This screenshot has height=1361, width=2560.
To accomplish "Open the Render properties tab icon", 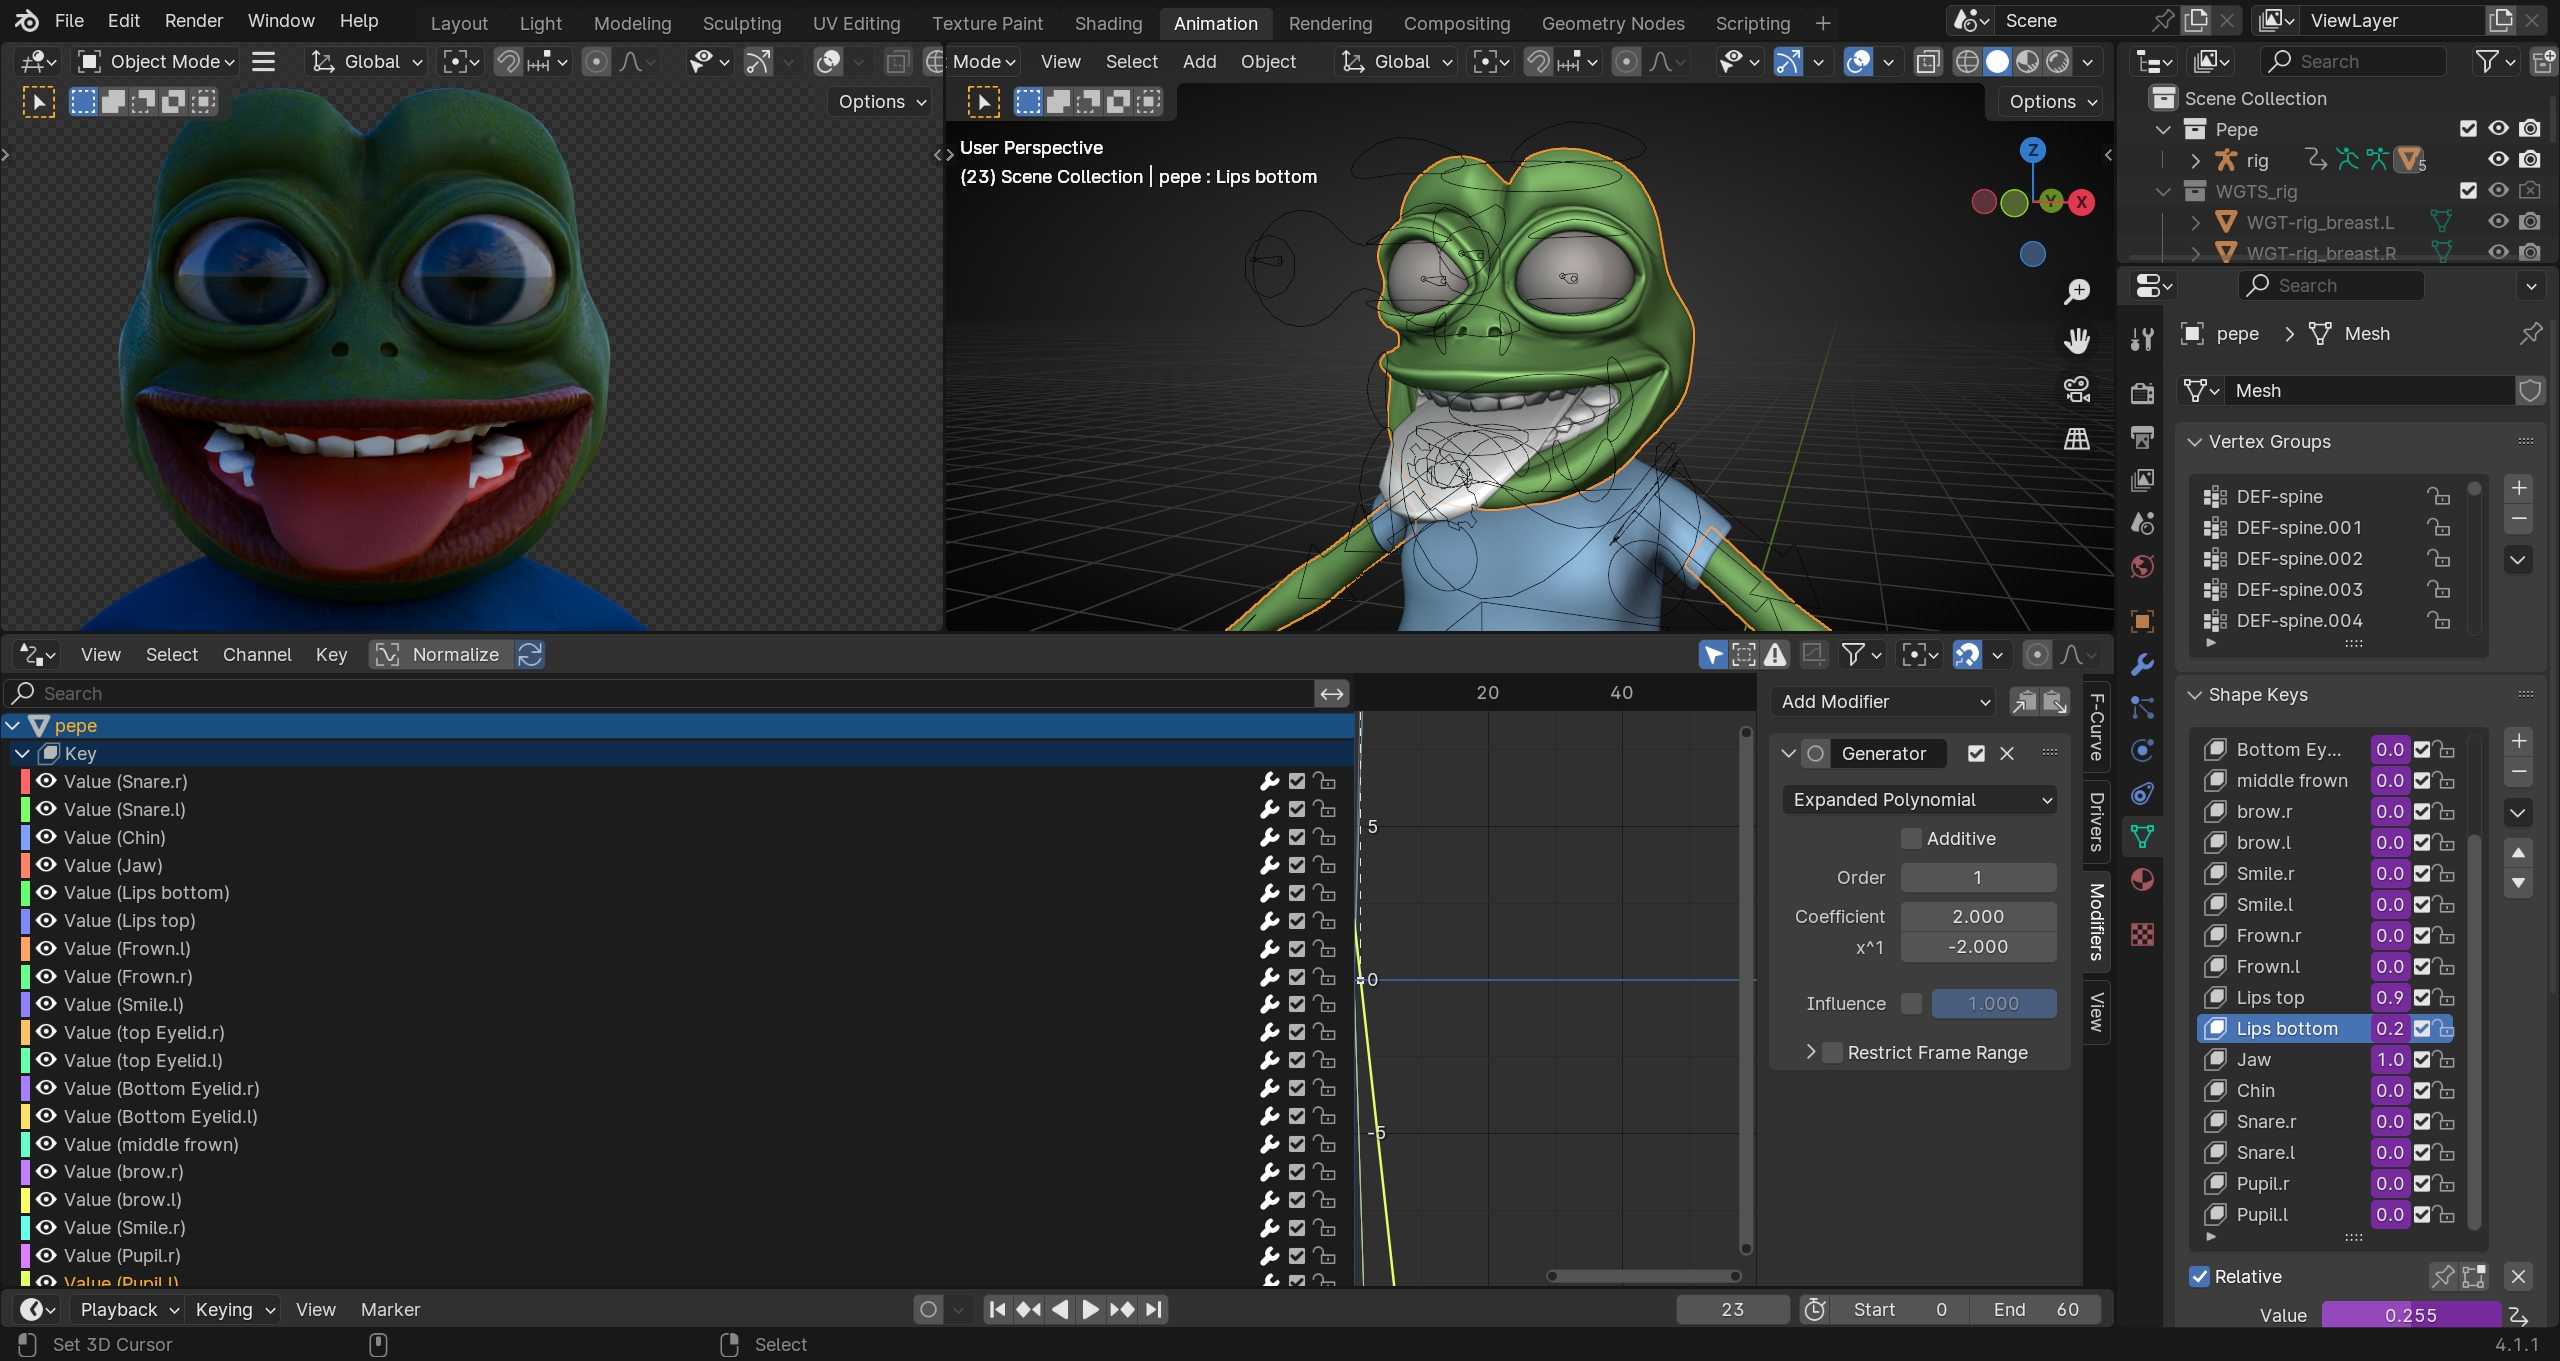I will pyautogui.click(x=2142, y=393).
